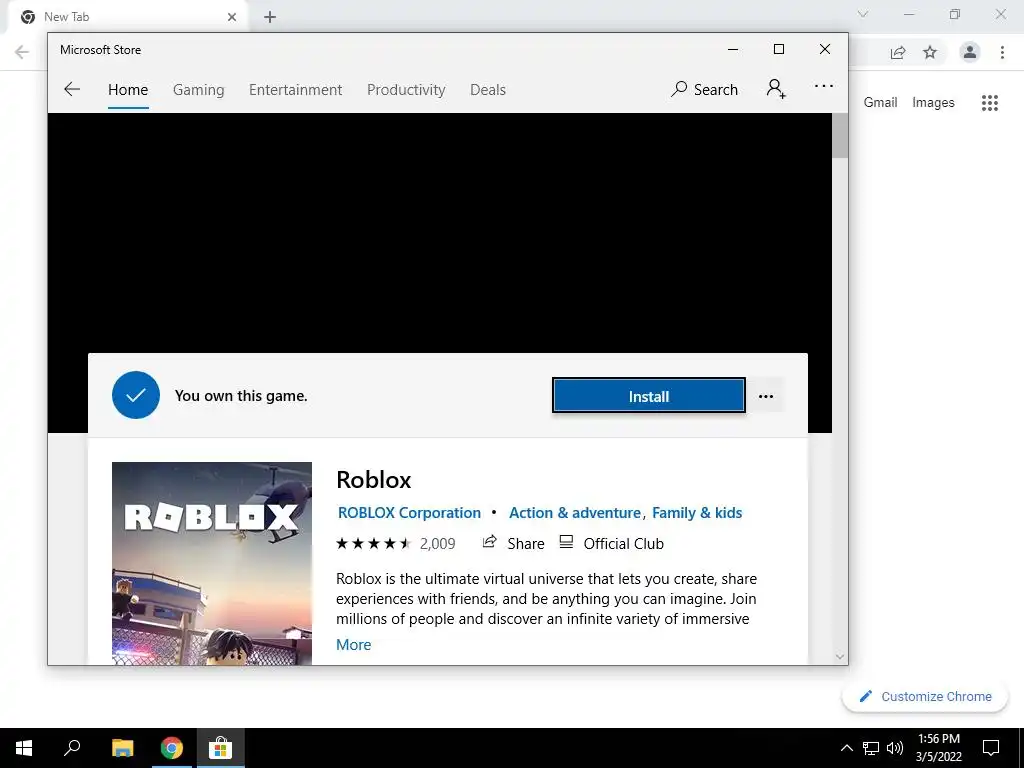1024x768 pixels.
Task: Open the Deals tab
Action: click(488, 89)
